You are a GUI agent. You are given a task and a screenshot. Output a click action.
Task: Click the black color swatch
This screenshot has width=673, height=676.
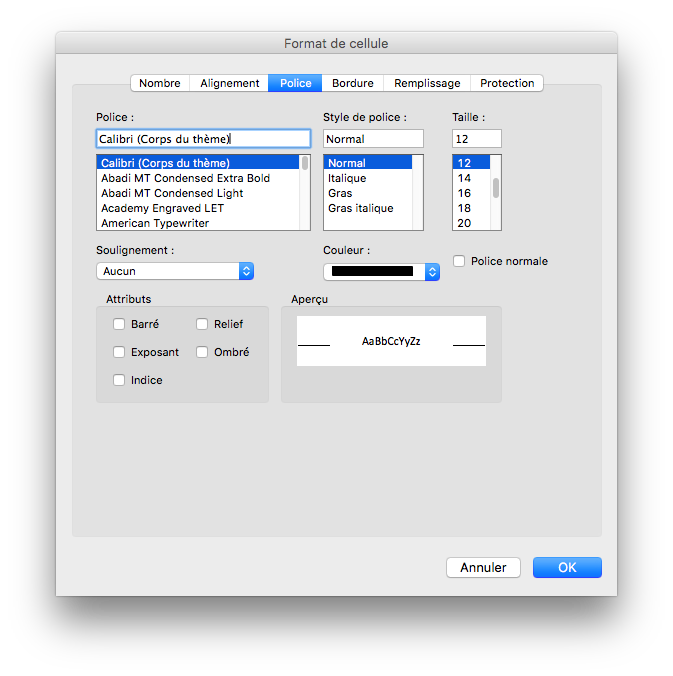[372, 271]
